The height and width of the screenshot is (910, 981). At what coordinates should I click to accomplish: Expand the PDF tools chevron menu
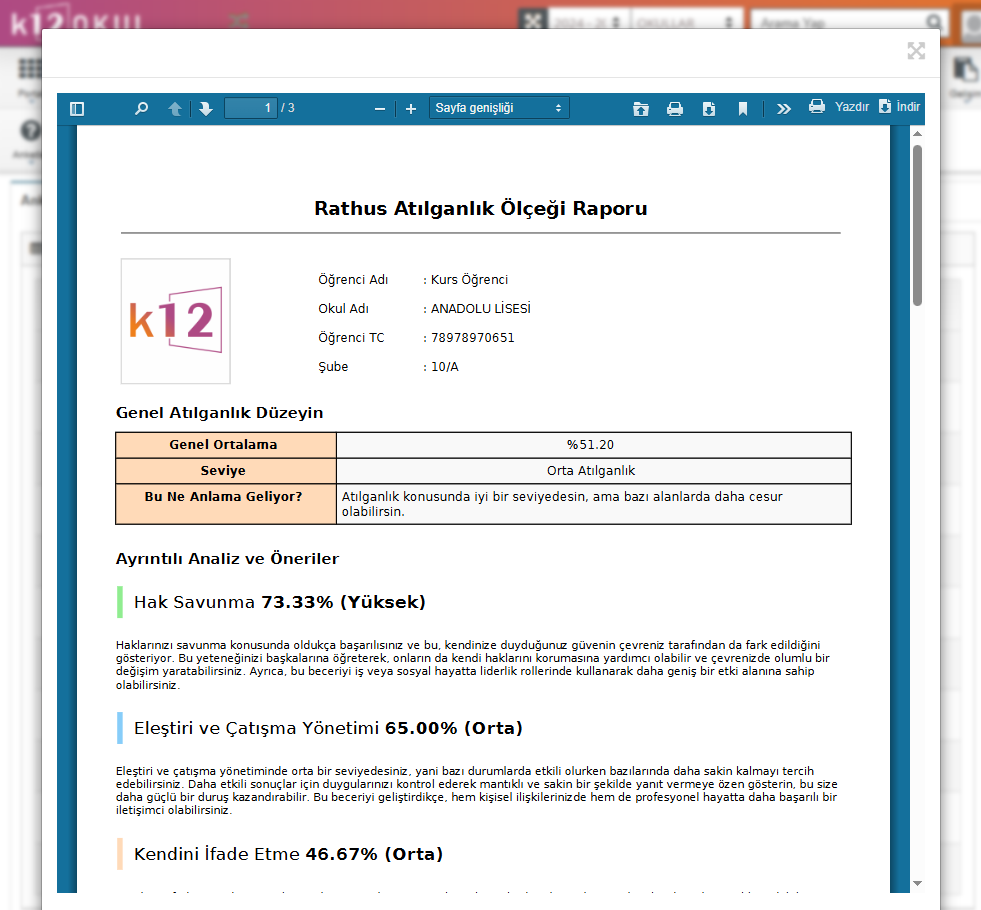[784, 109]
